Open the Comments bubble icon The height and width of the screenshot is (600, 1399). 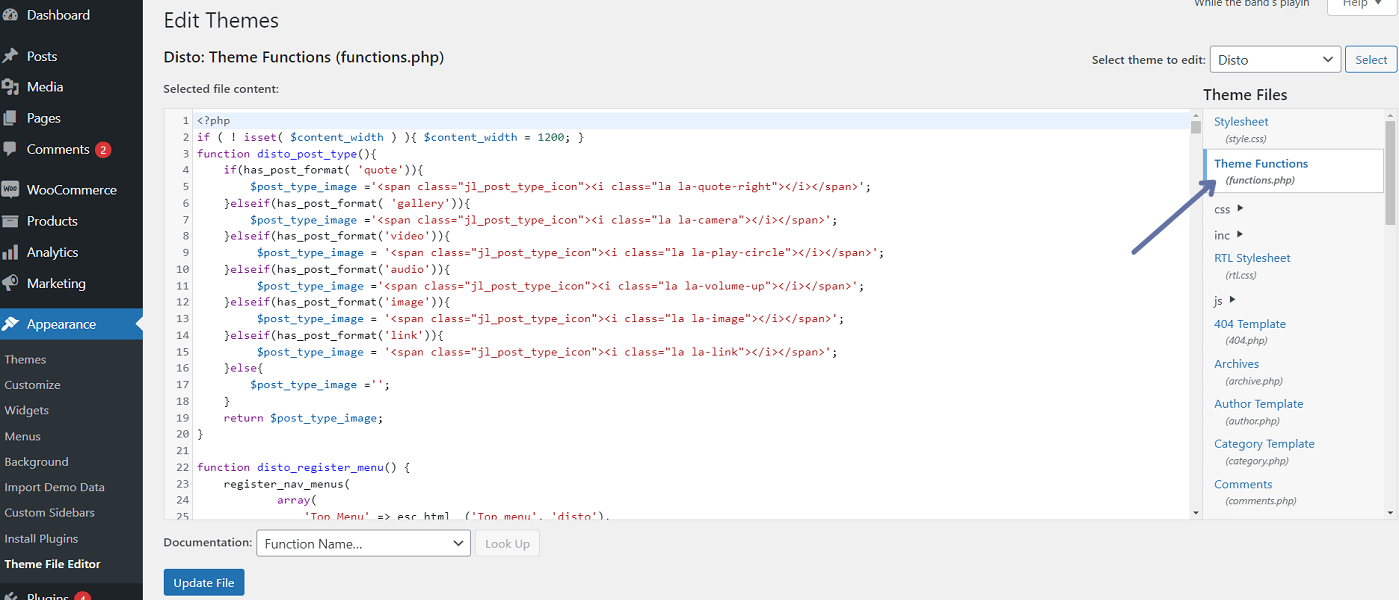pyautogui.click(x=10, y=149)
